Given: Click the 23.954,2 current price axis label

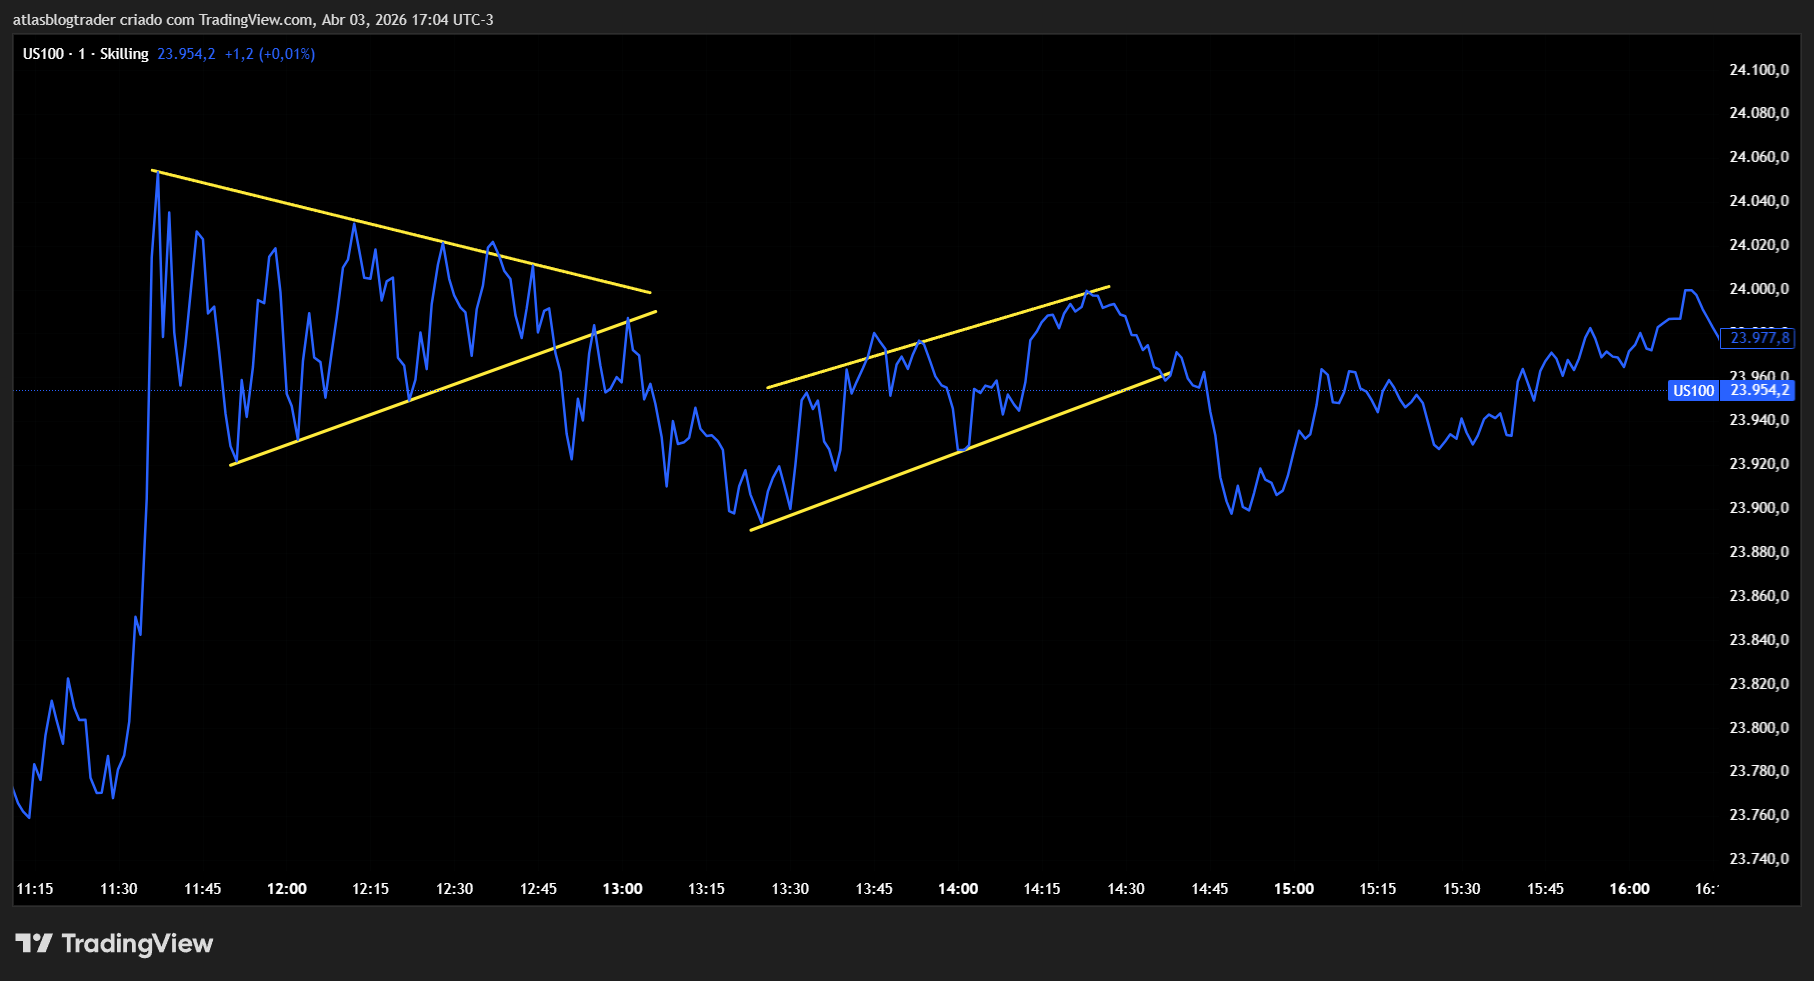Looking at the screenshot, I should [x=1759, y=391].
